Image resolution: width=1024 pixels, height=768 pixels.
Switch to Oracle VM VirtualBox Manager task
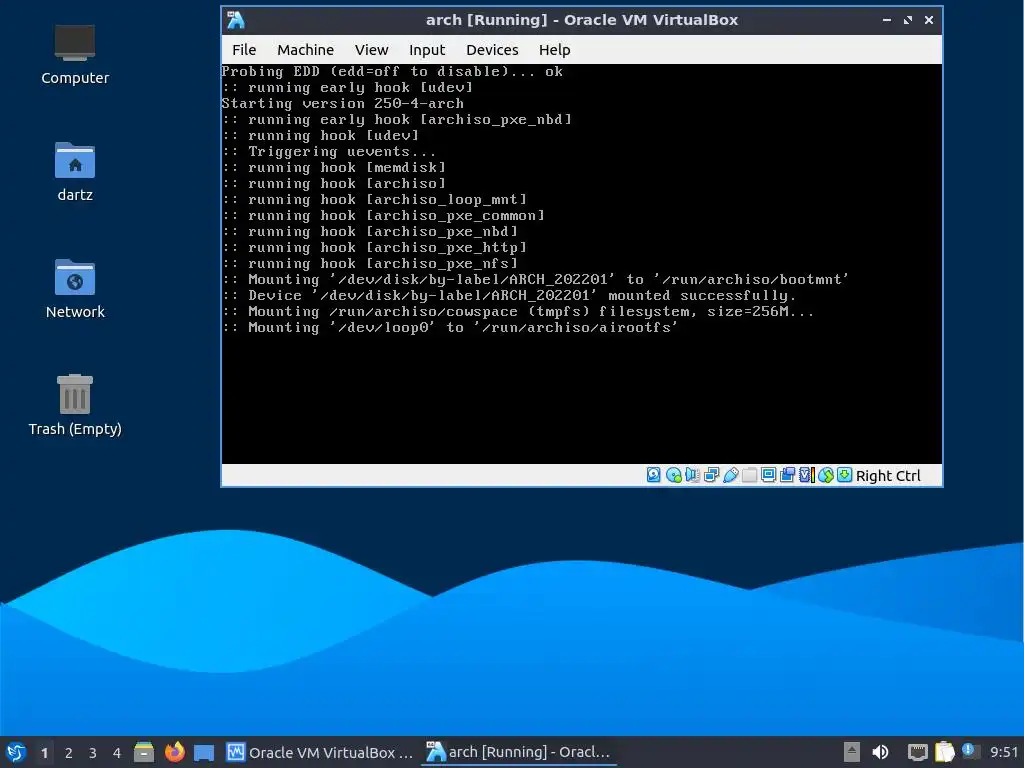tap(320, 752)
